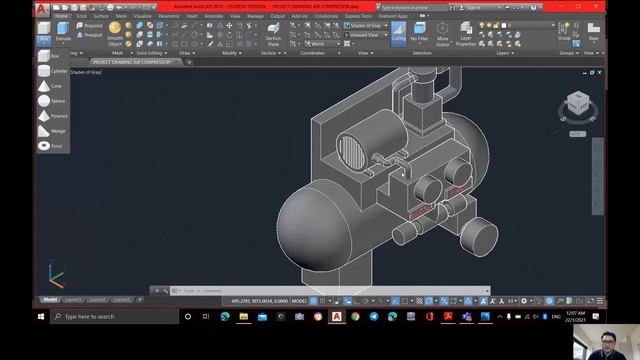Screen dimensions: 640x360
Task: Open the Shades of Gray visual style dropdown
Action: click(366, 26)
